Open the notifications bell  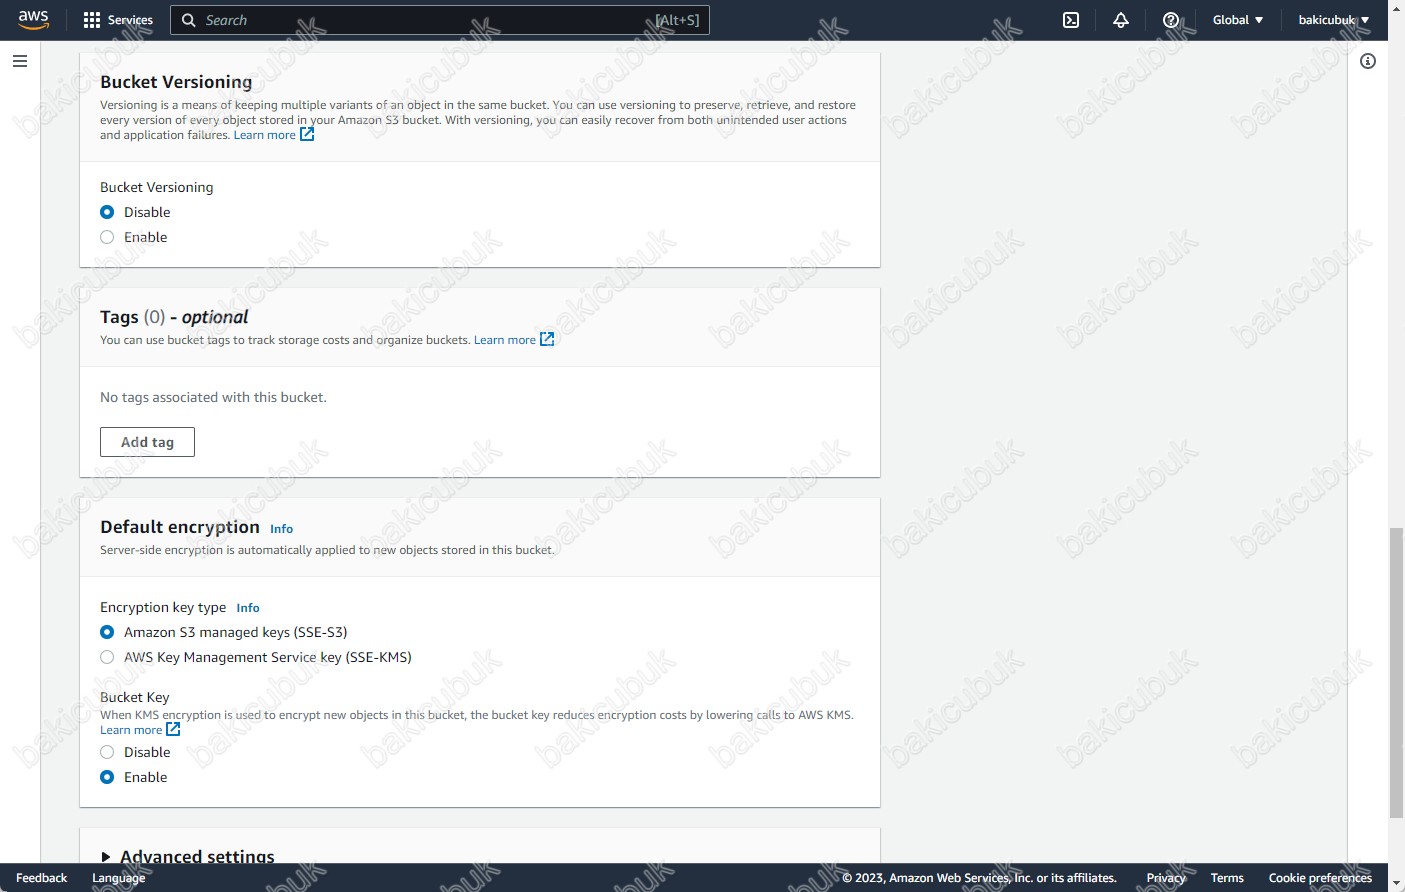(1121, 20)
